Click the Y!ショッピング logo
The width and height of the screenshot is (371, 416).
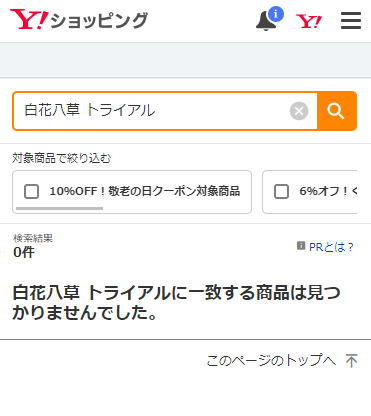79,19
